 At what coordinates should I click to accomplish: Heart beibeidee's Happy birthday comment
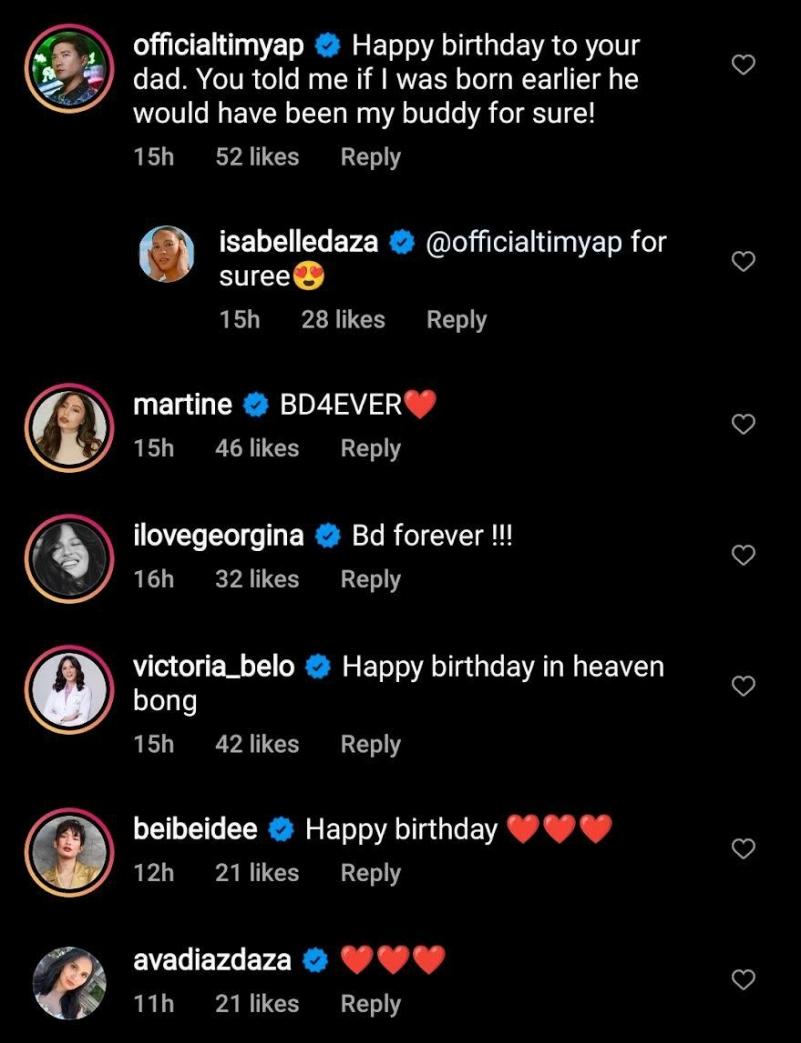click(x=743, y=849)
